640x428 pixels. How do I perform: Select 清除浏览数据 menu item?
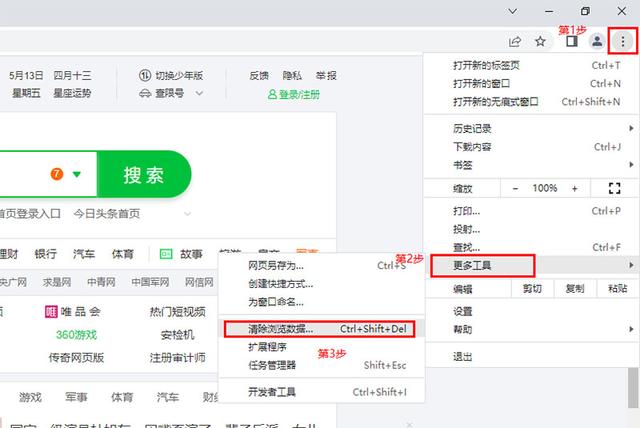tap(267, 328)
